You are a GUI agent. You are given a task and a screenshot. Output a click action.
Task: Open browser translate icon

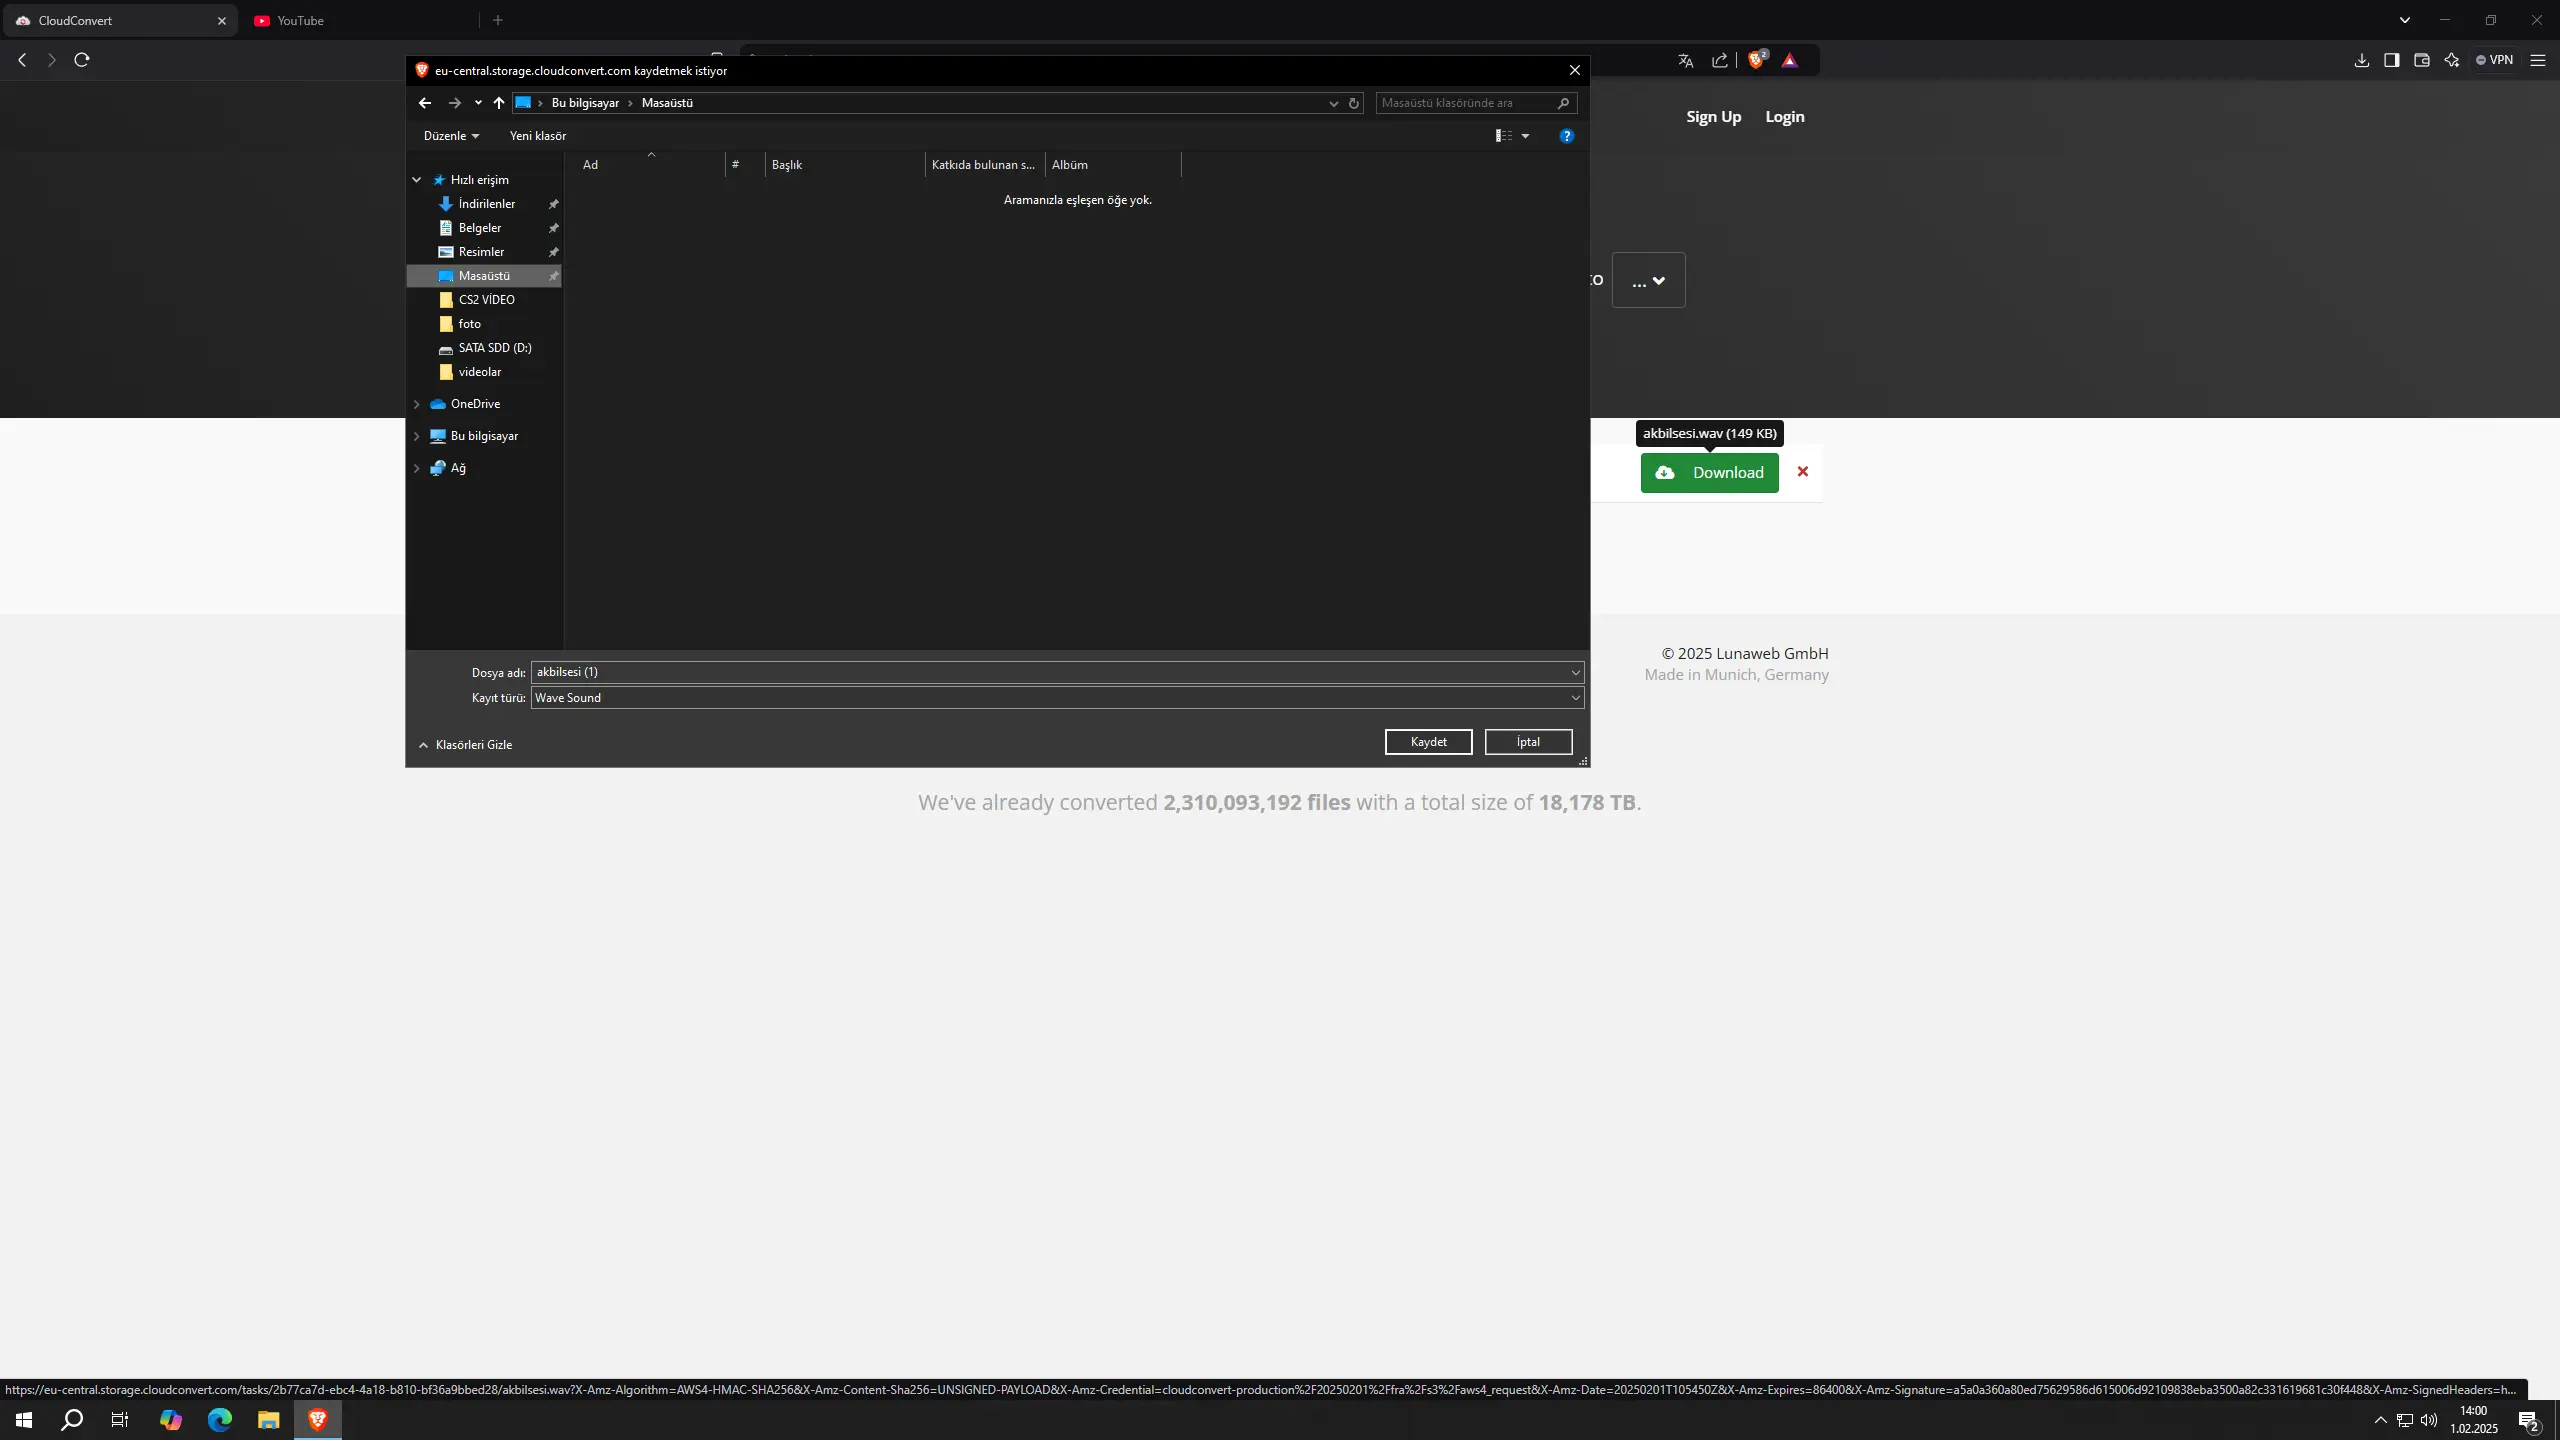[x=1685, y=61]
